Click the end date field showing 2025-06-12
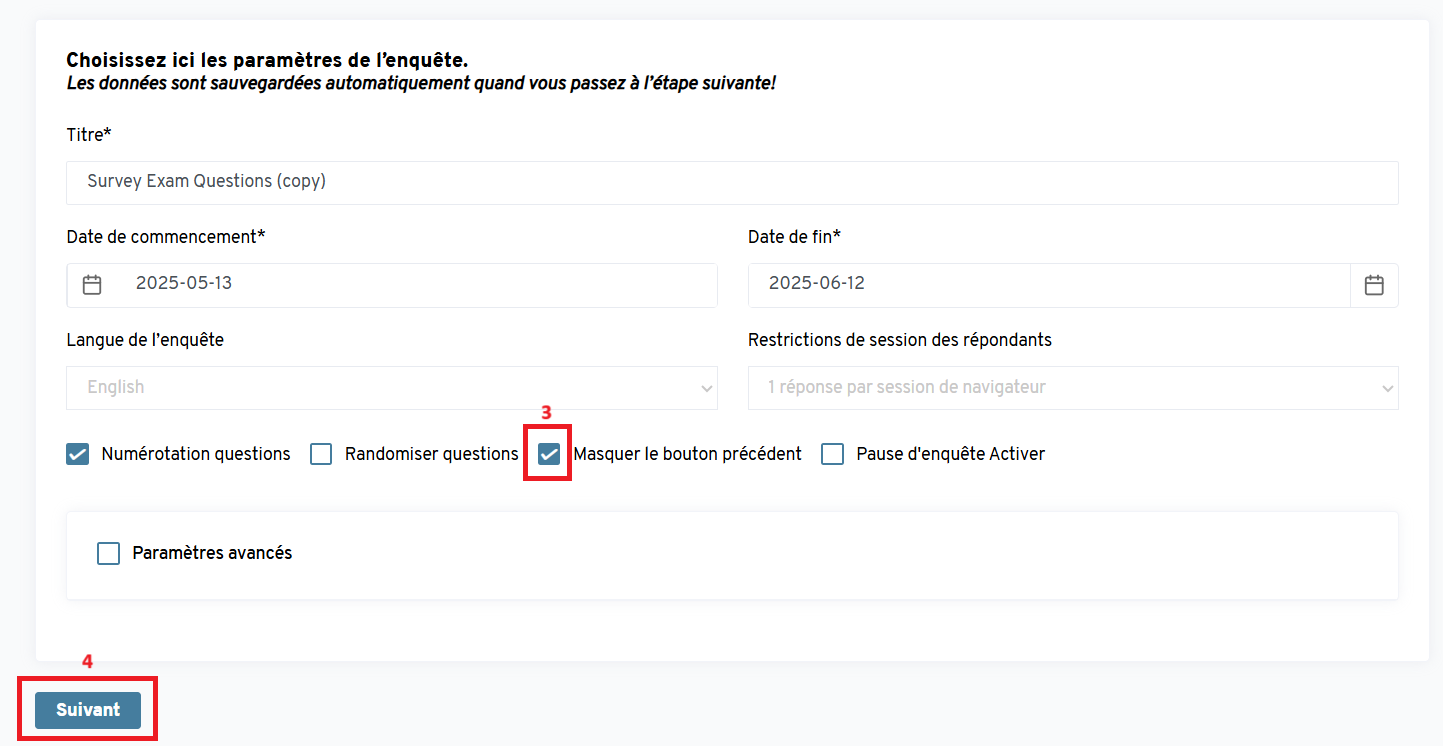Screen dimensions: 1443x746 click(x=1048, y=284)
